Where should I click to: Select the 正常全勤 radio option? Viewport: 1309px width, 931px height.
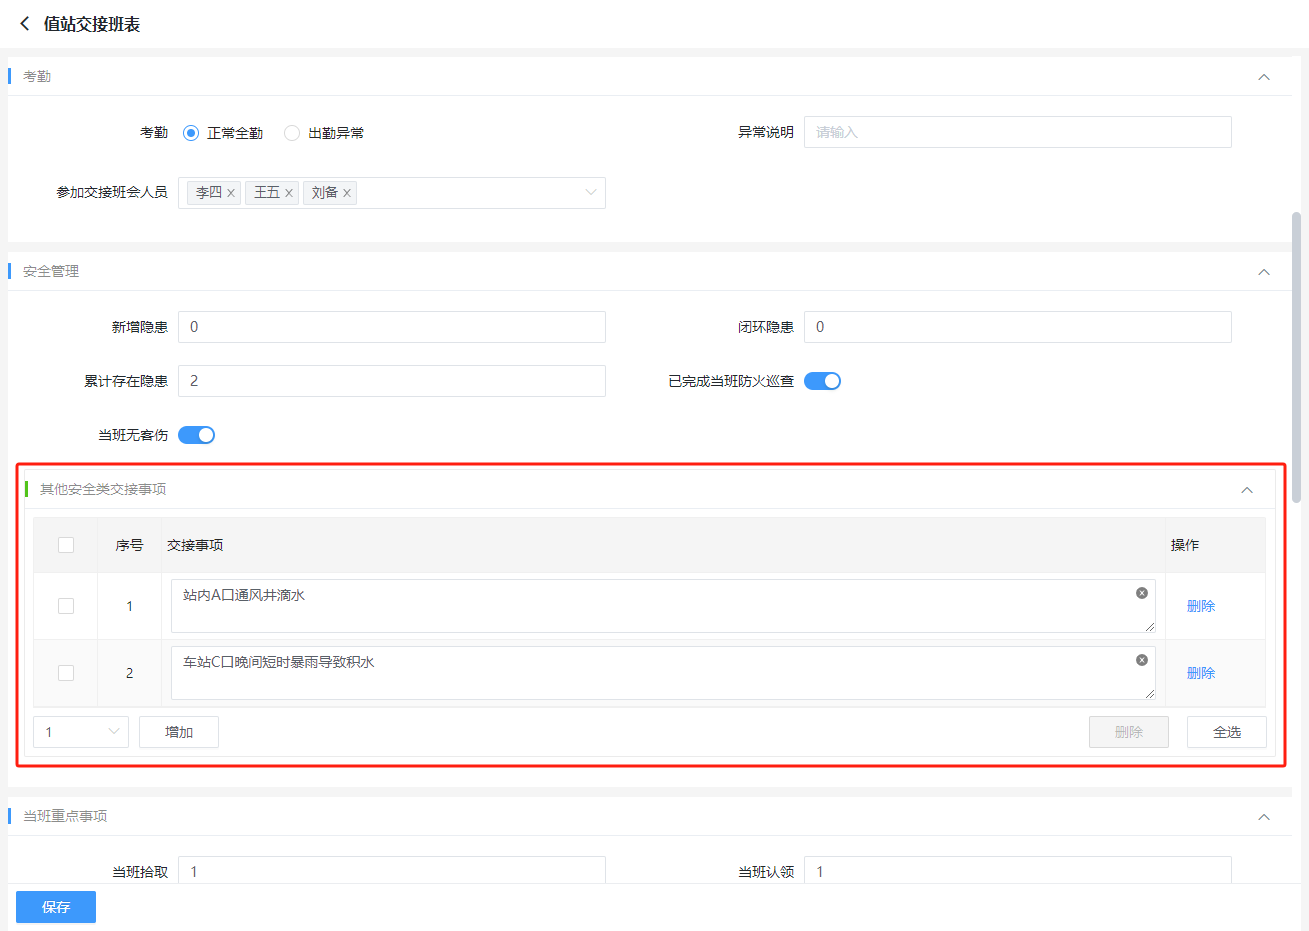[x=191, y=133]
